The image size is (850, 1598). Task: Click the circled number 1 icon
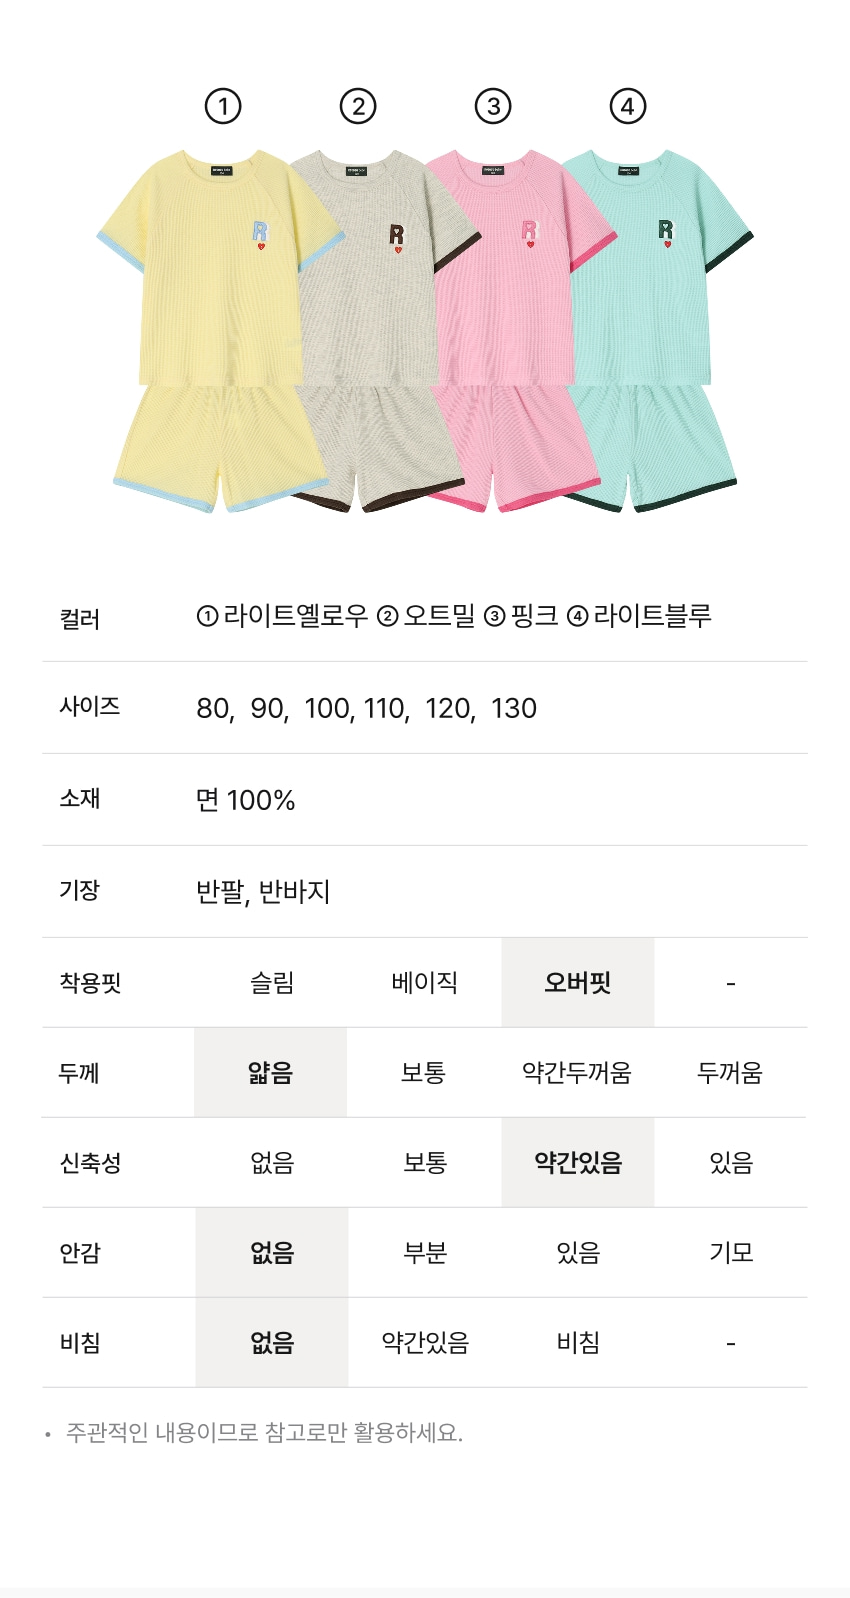point(223,106)
